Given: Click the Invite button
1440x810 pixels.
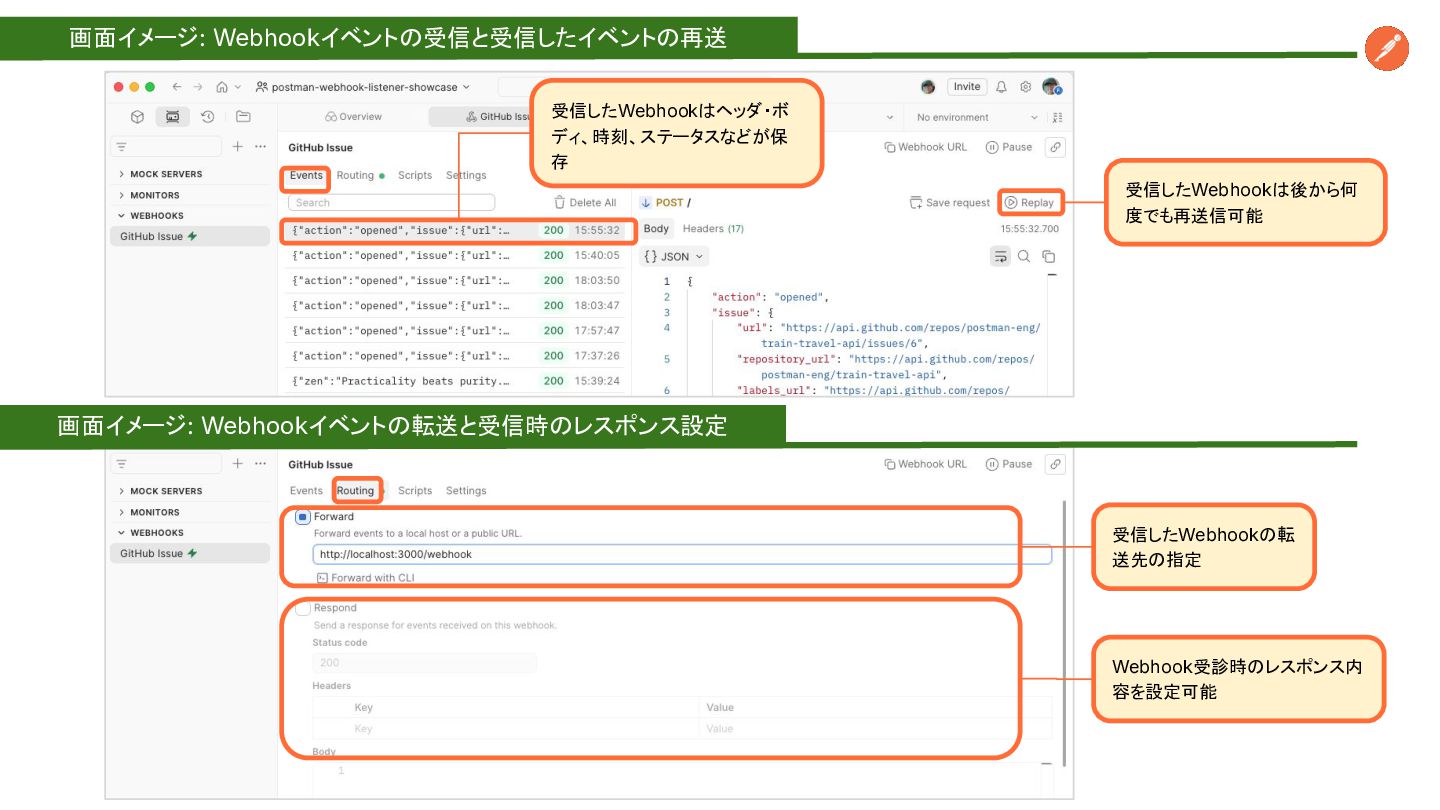Looking at the screenshot, I should coord(967,87).
